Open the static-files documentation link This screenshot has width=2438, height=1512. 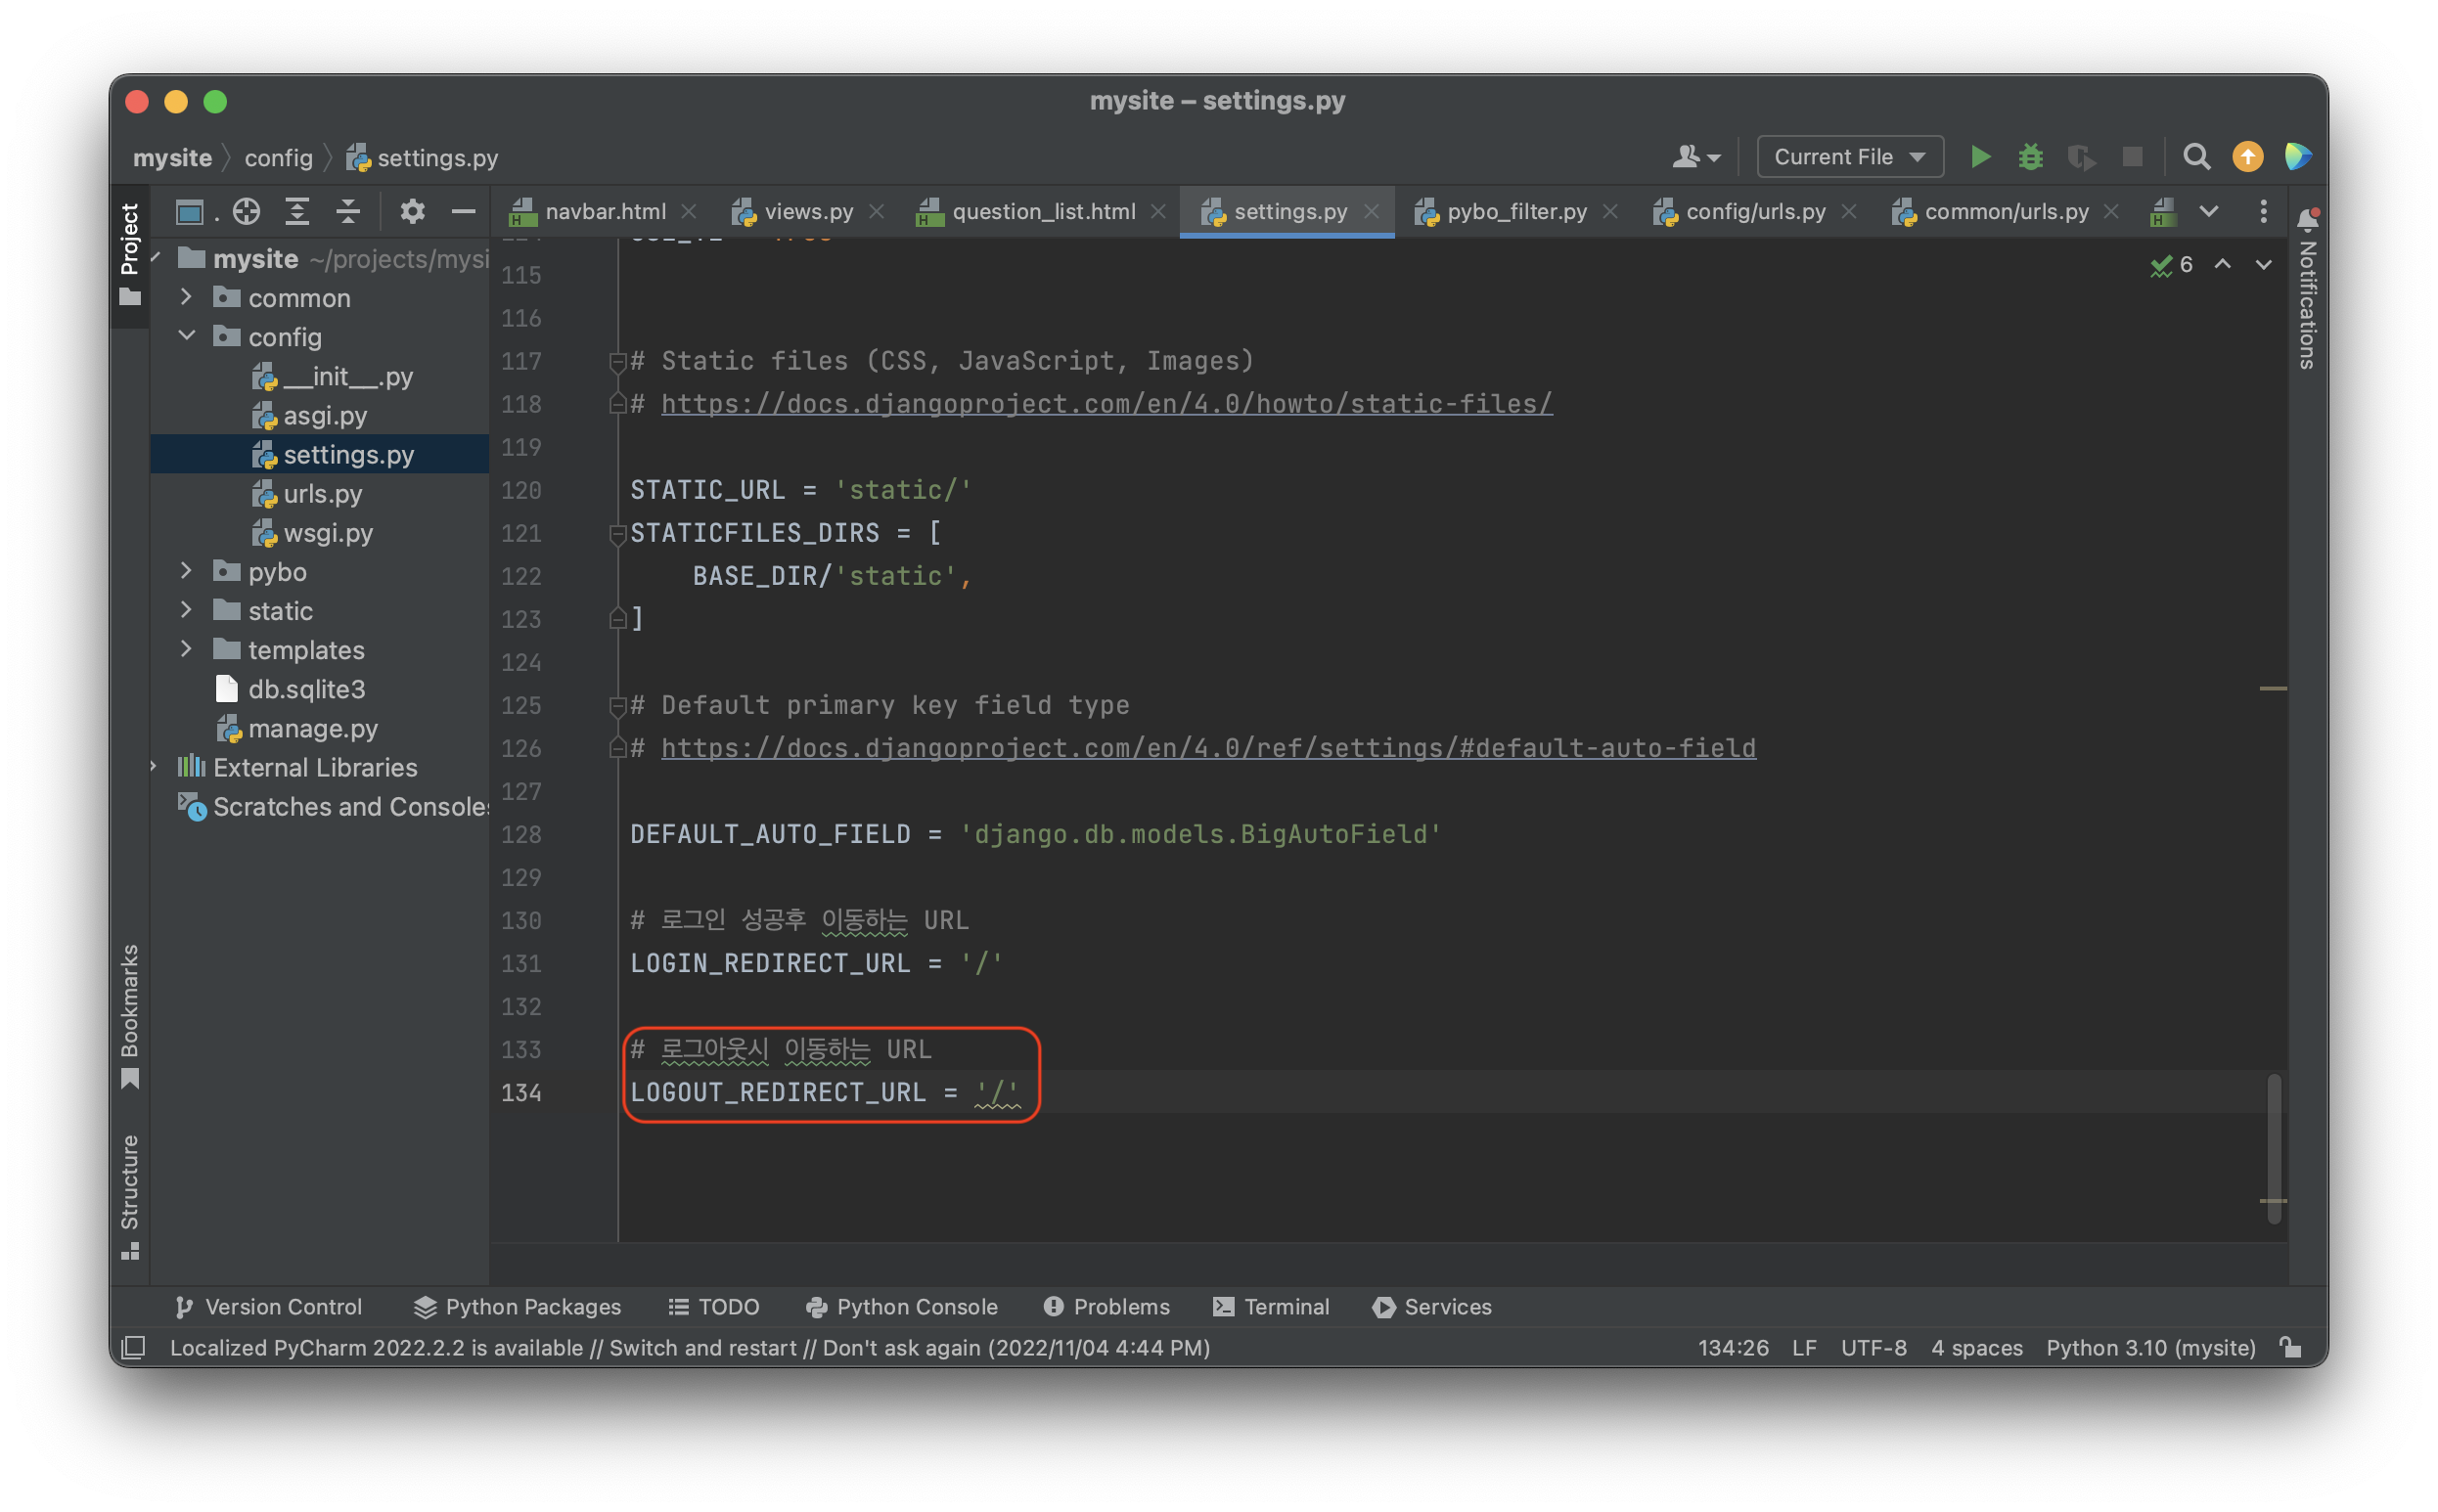[x=1106, y=404]
